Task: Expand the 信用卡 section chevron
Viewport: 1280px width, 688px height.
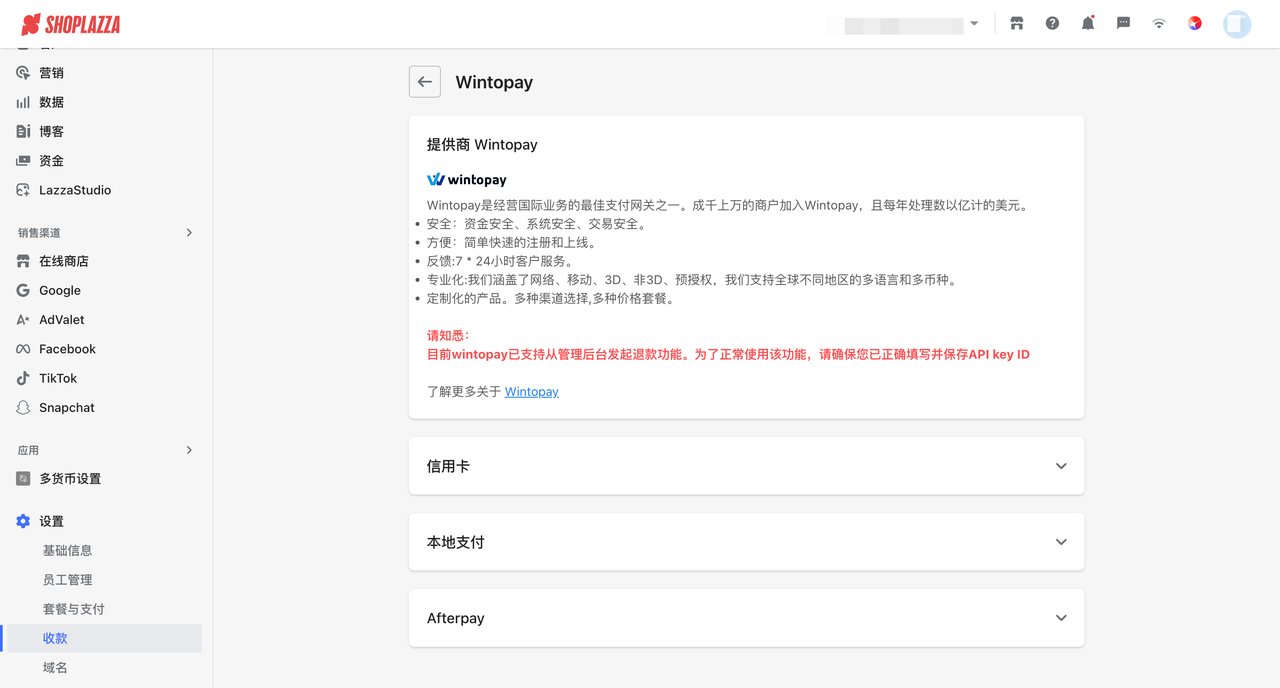Action: click(x=1061, y=466)
